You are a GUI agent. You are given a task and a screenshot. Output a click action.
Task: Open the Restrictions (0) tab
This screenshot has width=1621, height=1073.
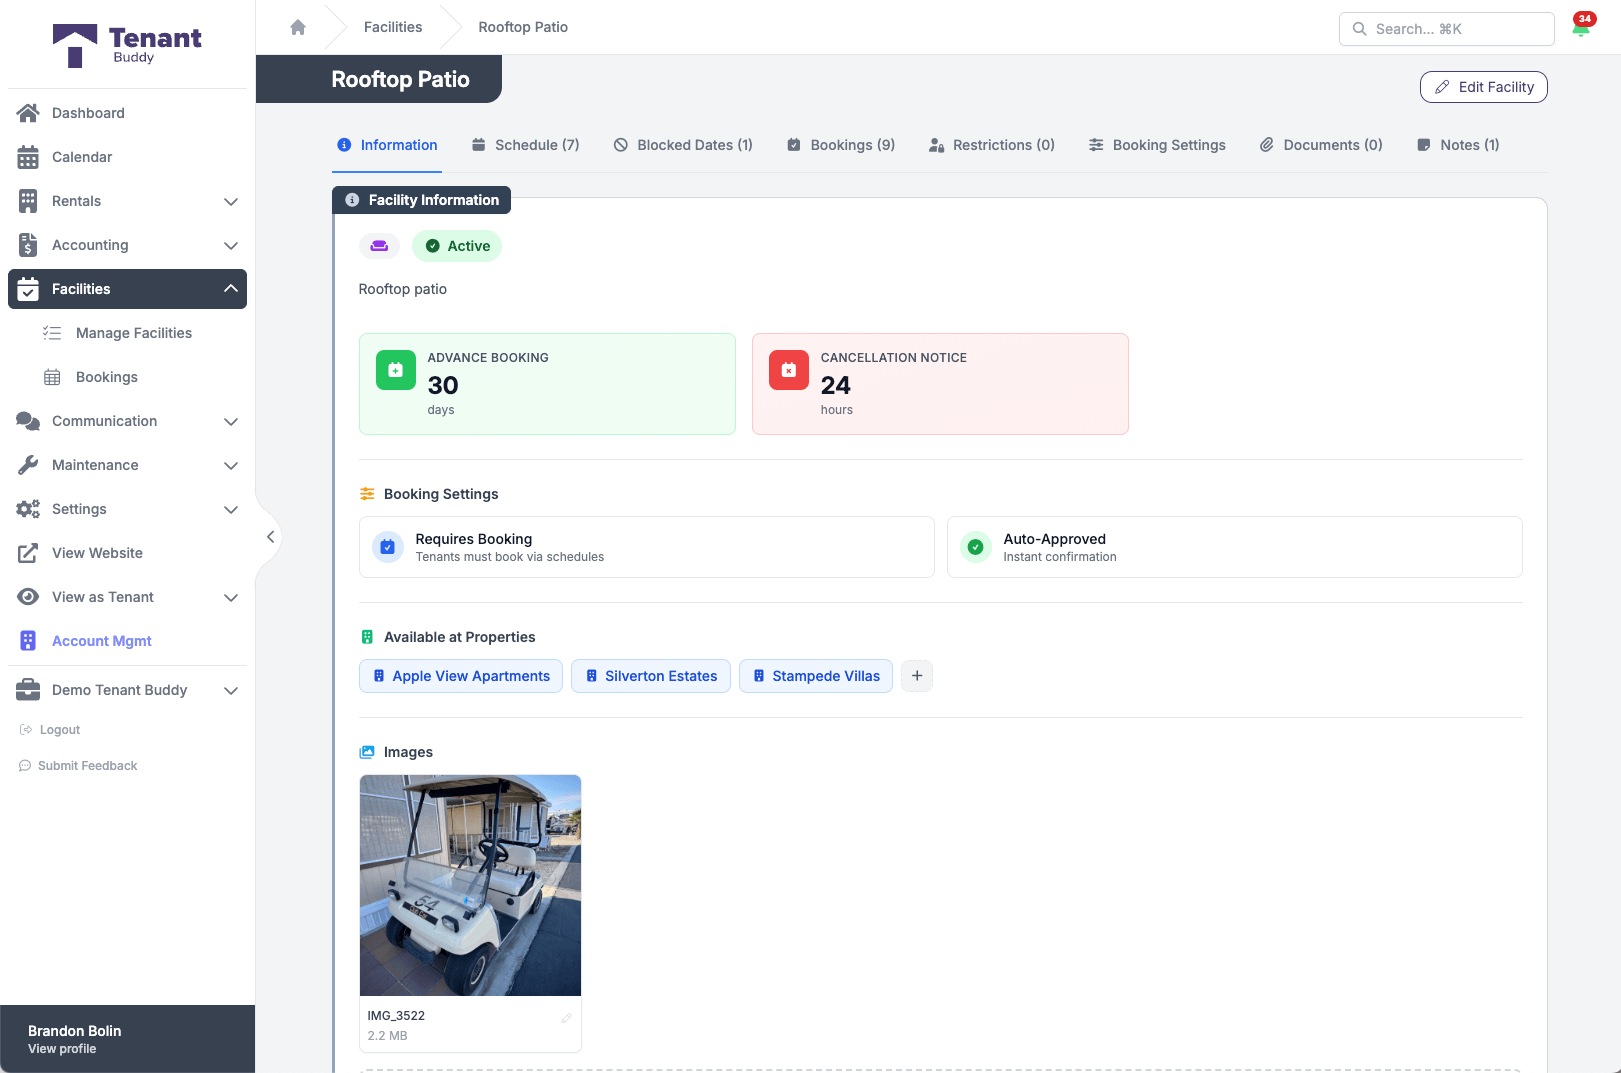992,145
